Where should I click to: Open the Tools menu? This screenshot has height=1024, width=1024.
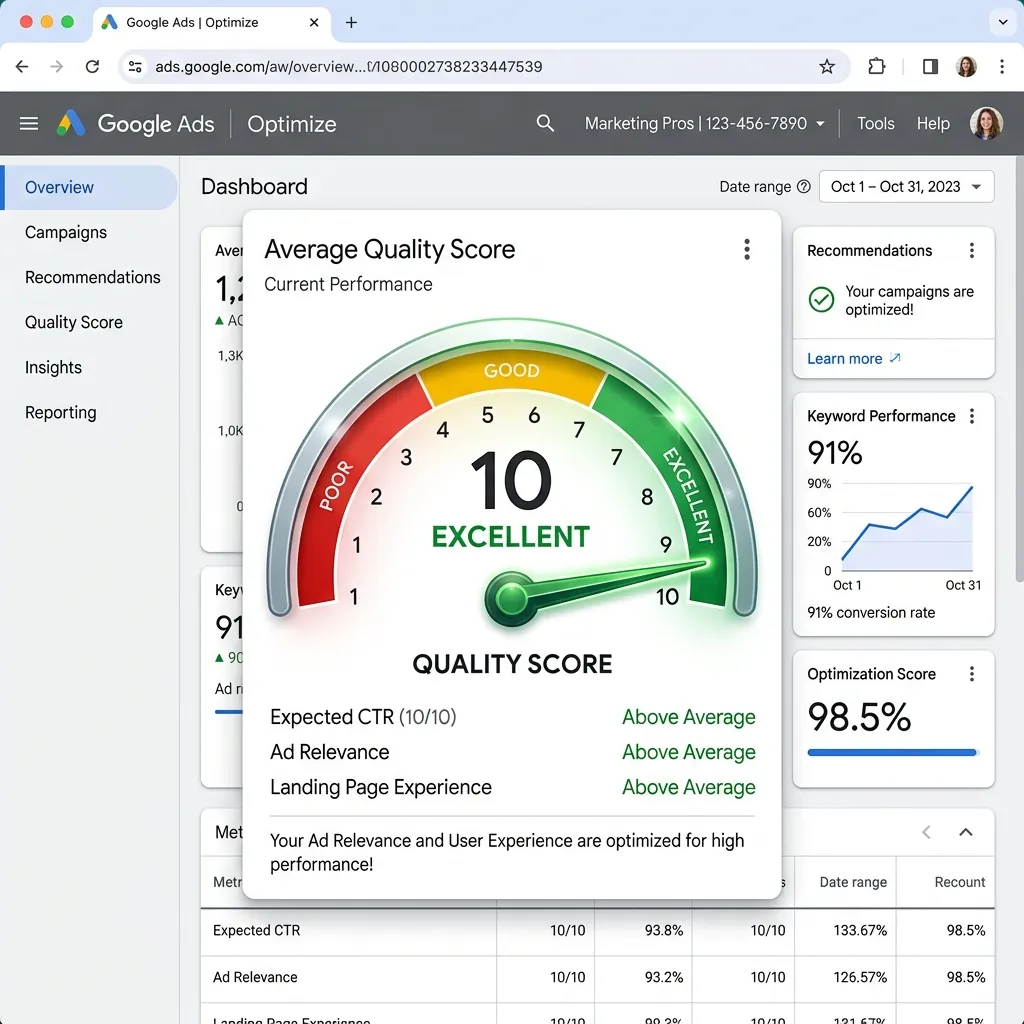tap(875, 123)
